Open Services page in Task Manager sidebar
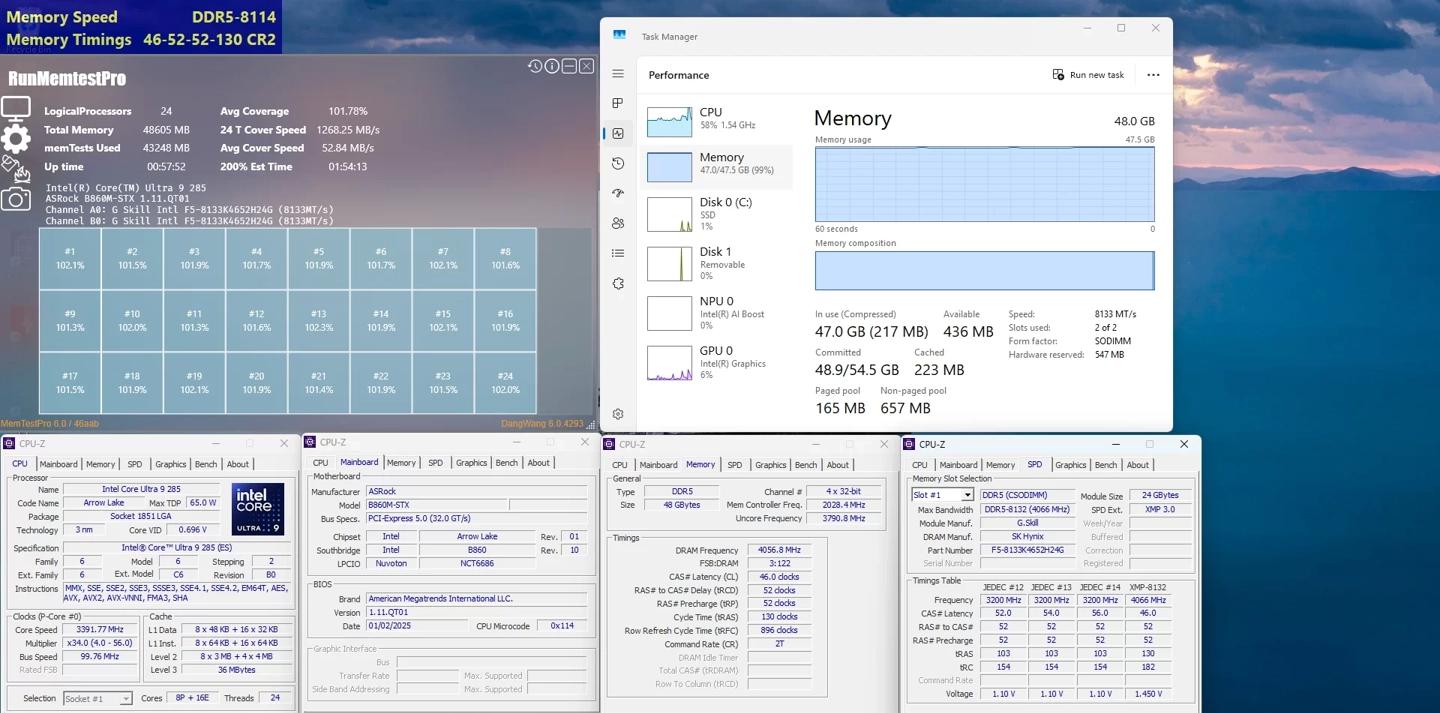 618,283
